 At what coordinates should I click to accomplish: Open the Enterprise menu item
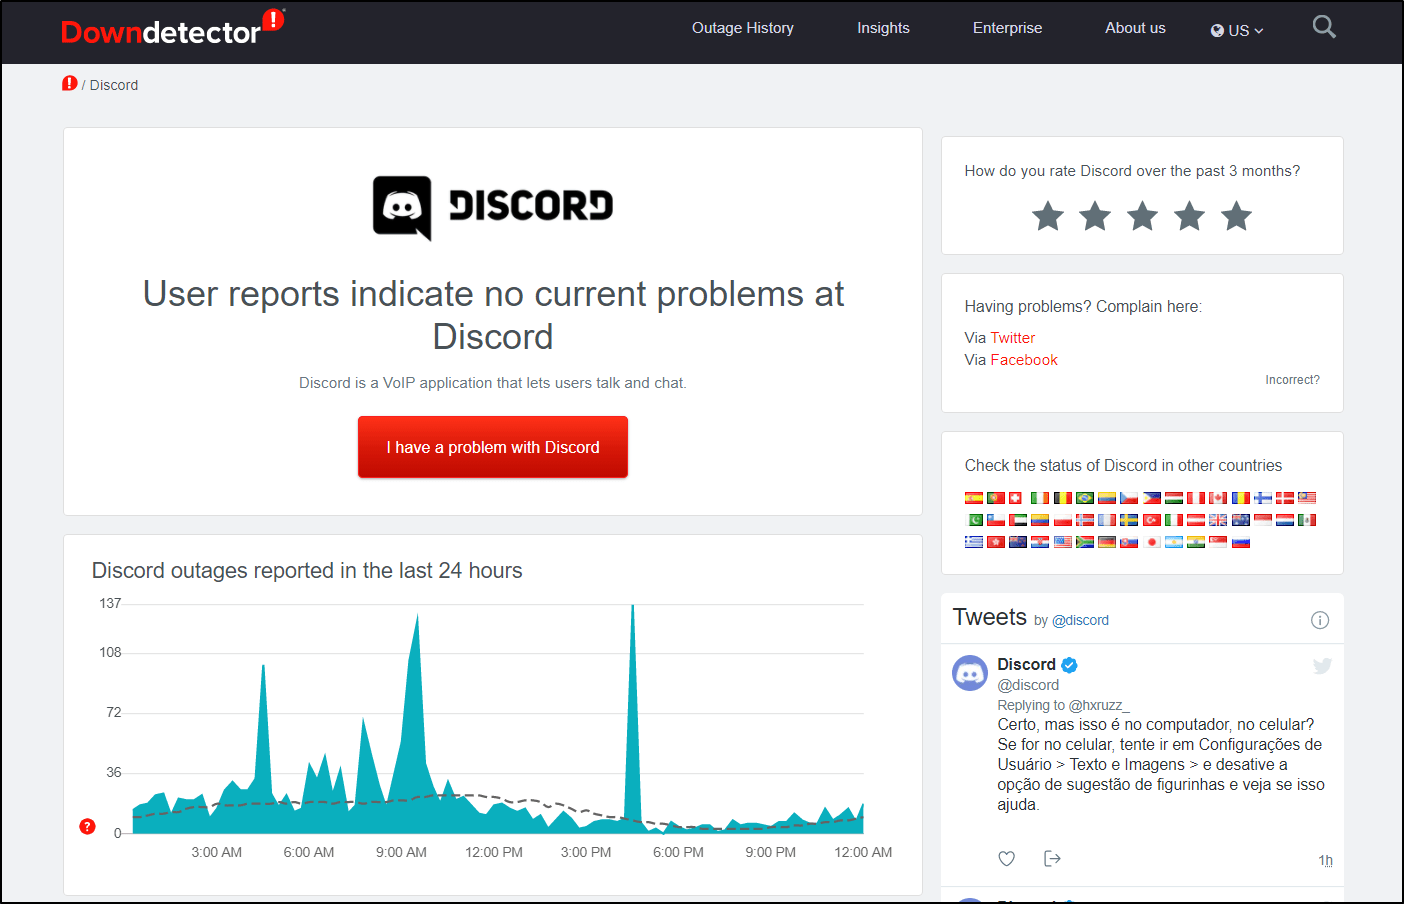coord(1007,28)
